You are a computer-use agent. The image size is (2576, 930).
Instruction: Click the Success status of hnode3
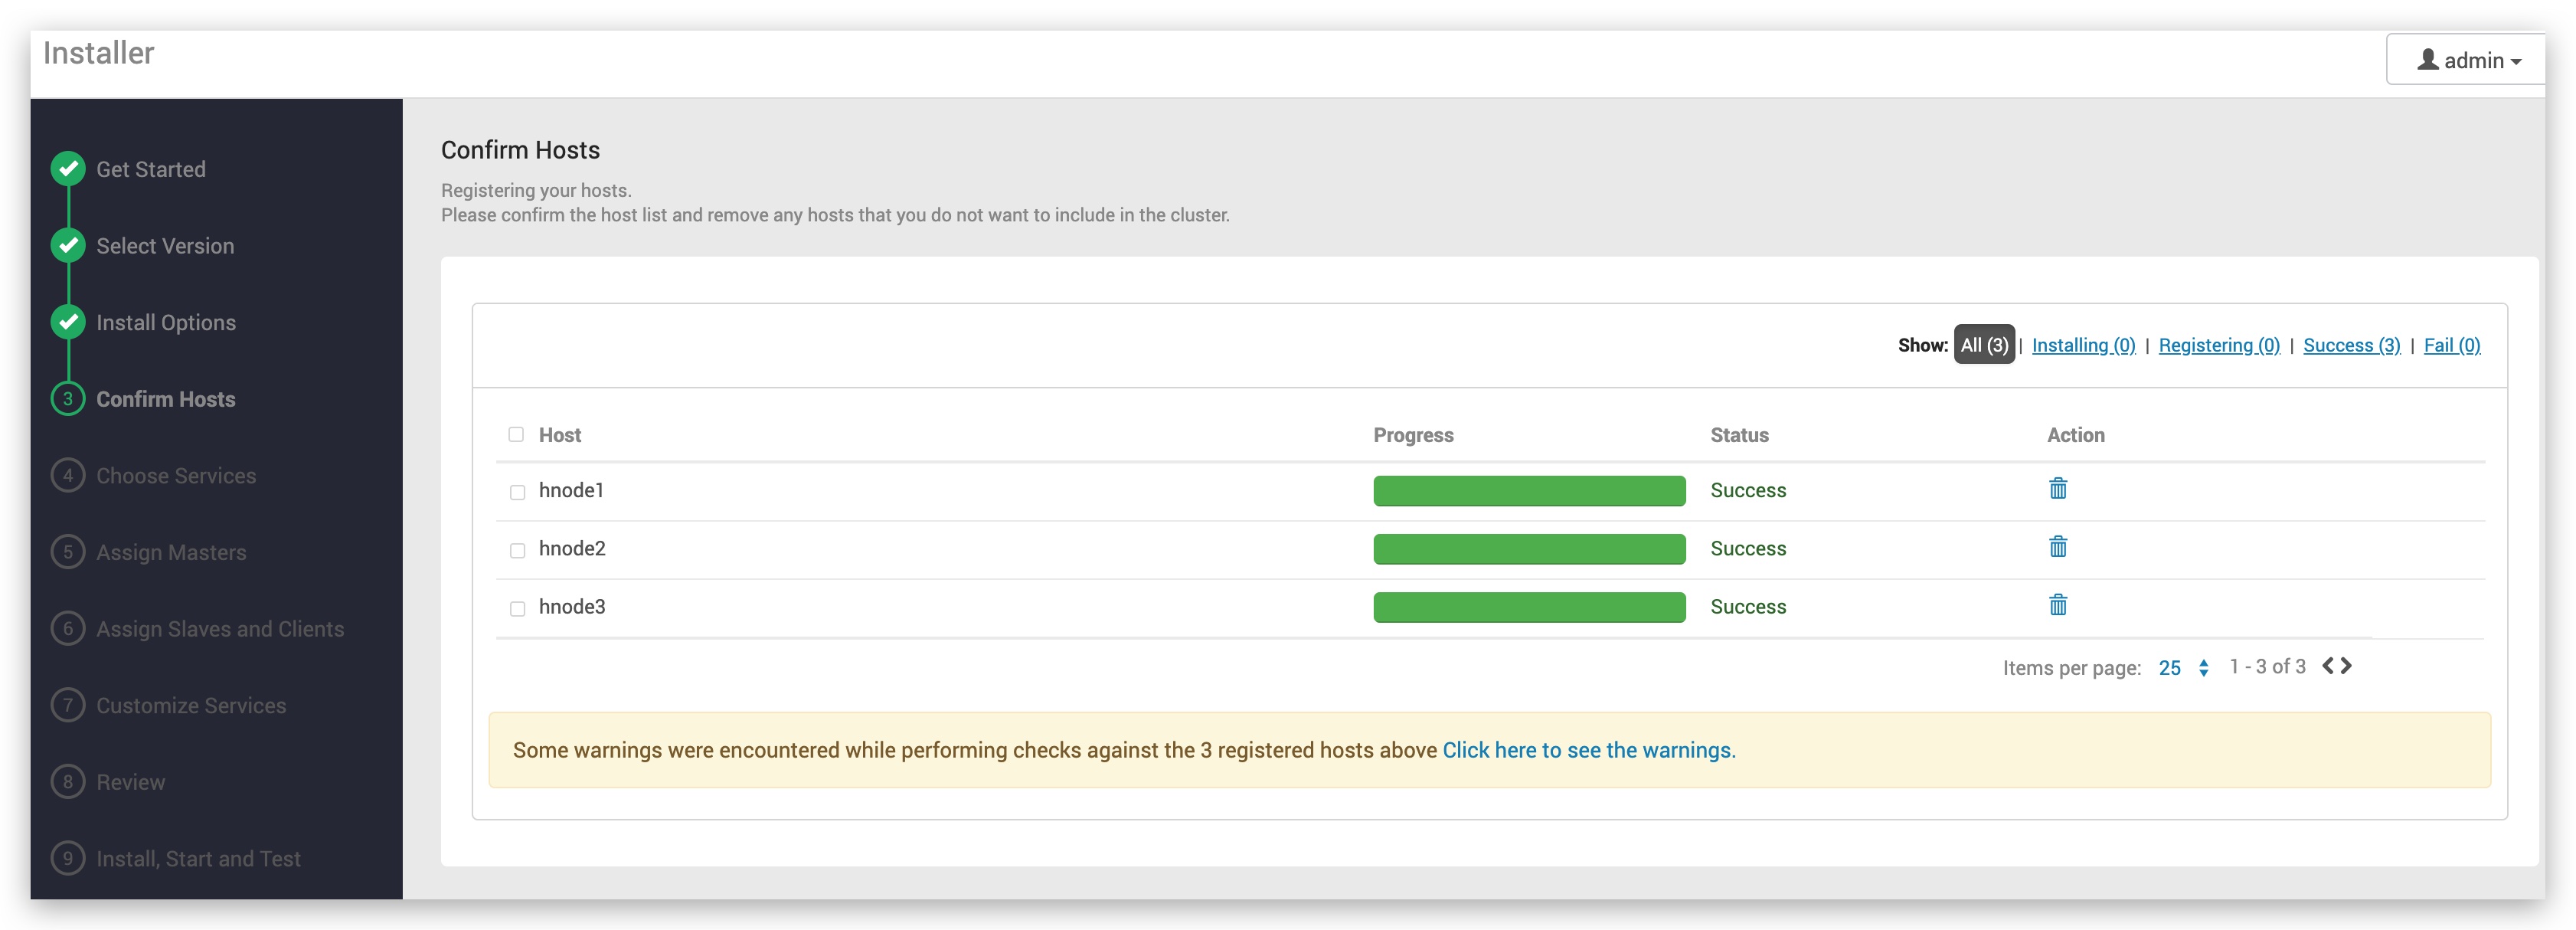tap(1748, 606)
